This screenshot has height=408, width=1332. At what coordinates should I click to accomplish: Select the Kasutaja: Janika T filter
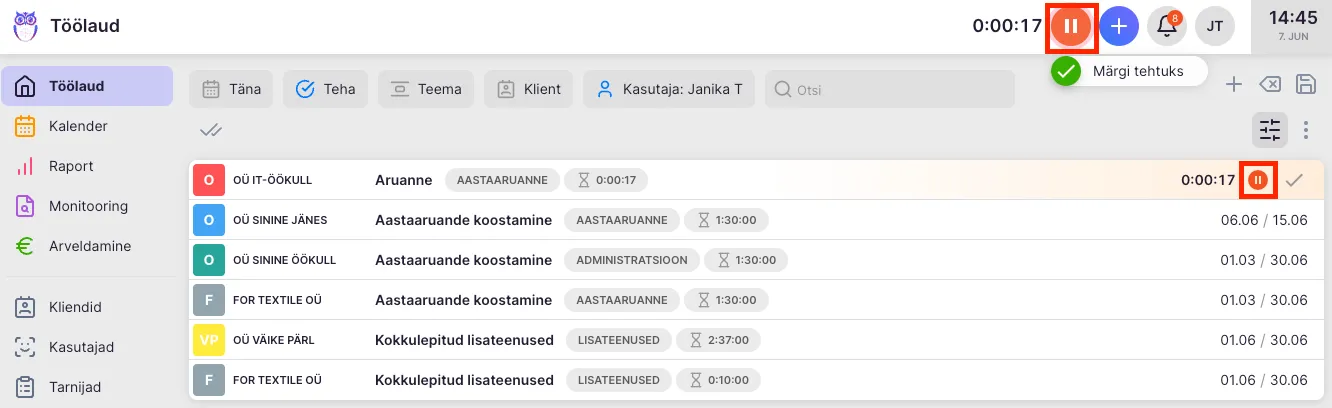pos(669,89)
